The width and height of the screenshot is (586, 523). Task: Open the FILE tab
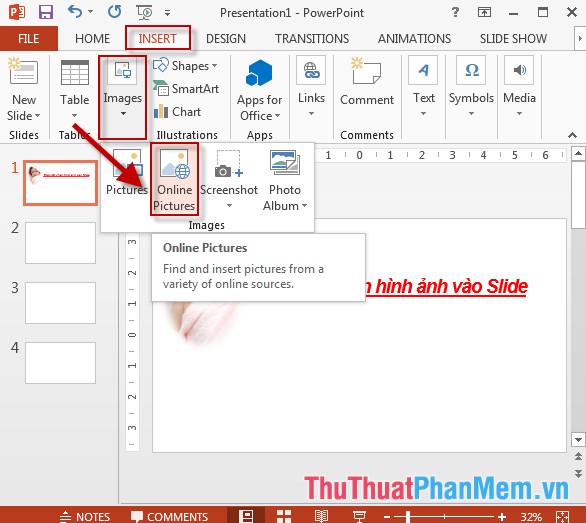pyautogui.click(x=29, y=39)
